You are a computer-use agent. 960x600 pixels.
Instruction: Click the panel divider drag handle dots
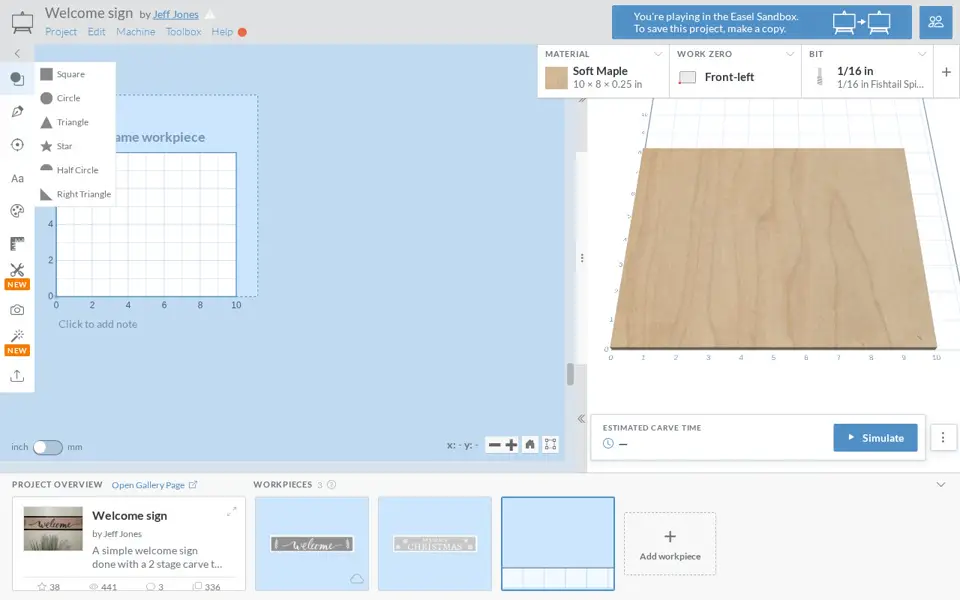(582, 258)
